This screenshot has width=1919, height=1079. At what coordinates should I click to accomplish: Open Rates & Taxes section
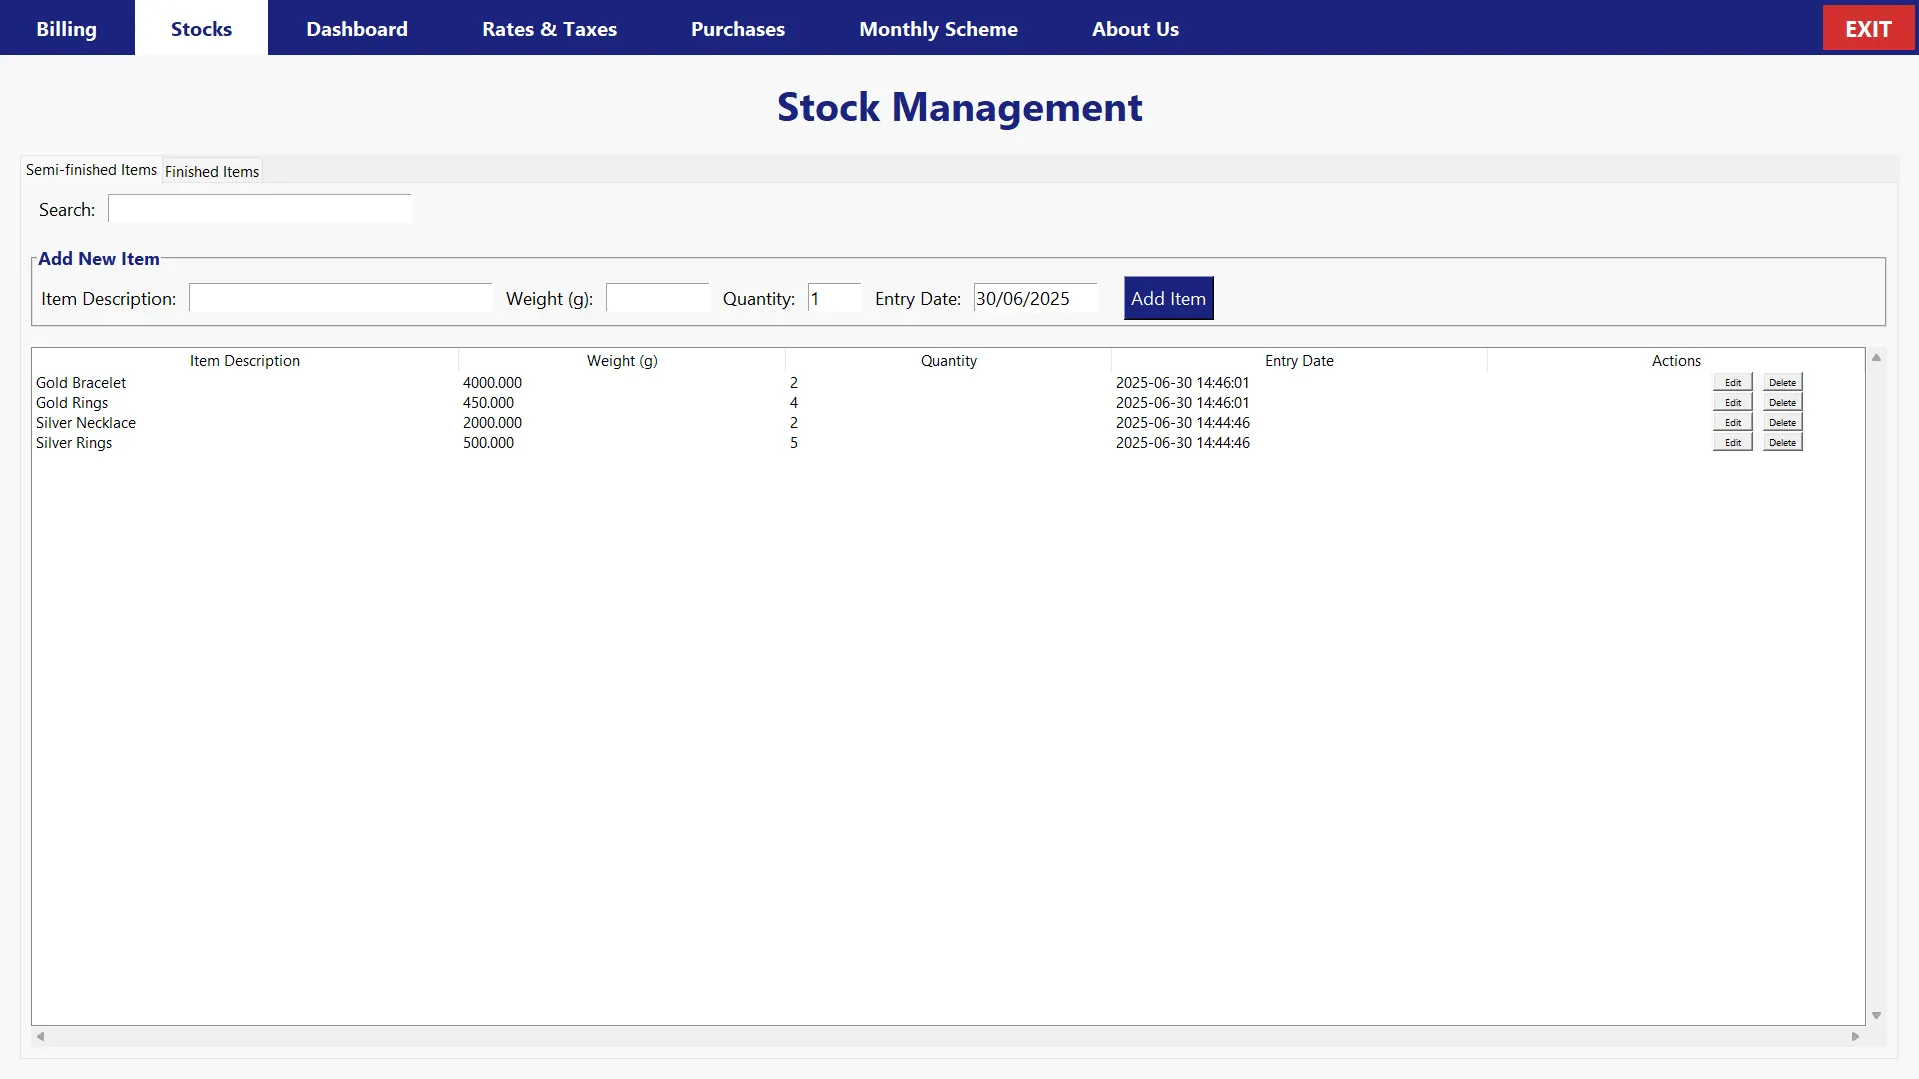point(549,28)
